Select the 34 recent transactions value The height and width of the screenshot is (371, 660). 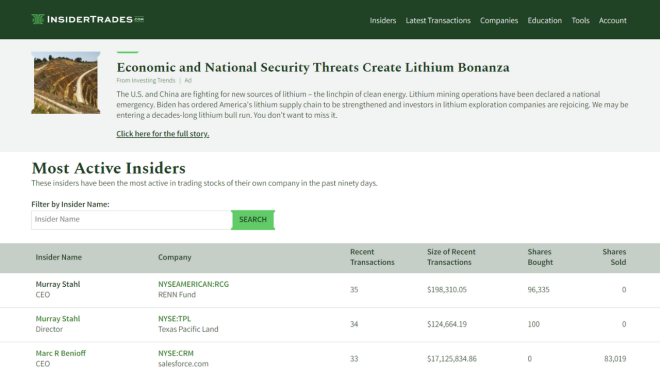[x=354, y=324]
